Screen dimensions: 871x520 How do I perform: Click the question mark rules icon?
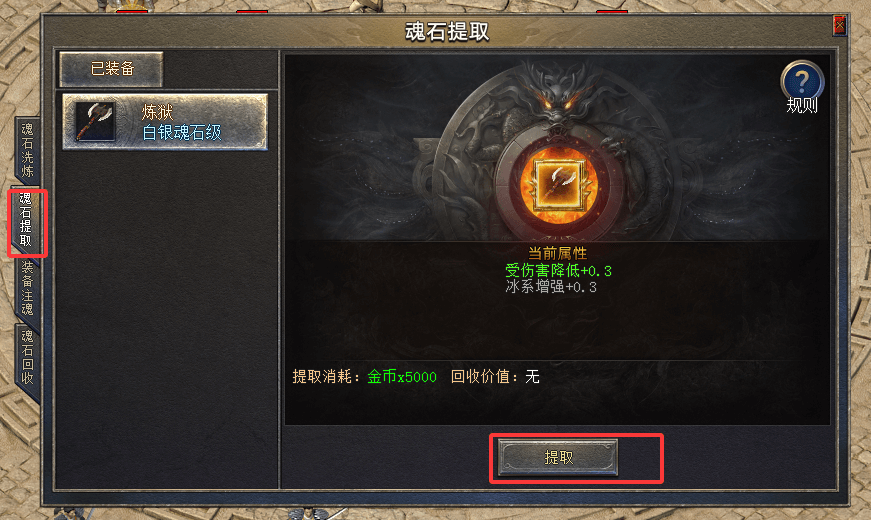click(x=802, y=80)
